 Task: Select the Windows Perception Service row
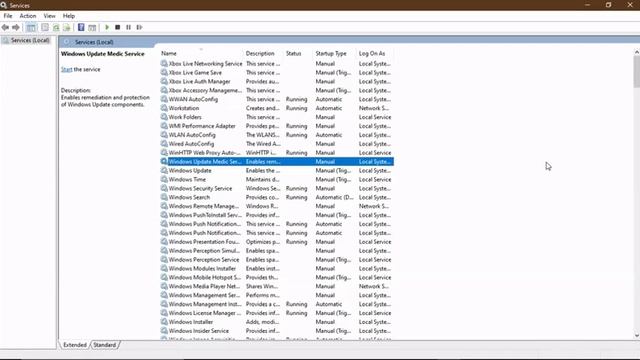277,260
